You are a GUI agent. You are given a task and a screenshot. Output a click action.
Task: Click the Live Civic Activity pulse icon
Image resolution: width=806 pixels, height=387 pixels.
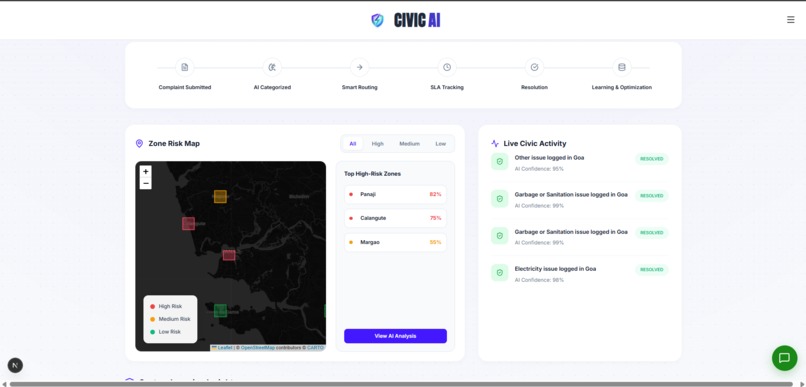coord(495,143)
